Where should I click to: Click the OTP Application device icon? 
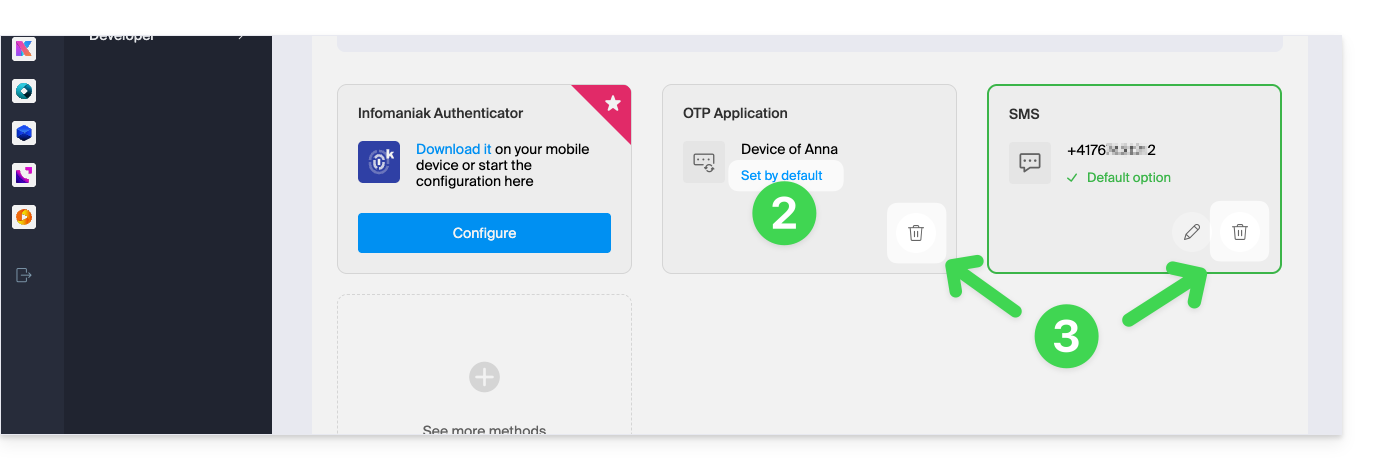704,162
